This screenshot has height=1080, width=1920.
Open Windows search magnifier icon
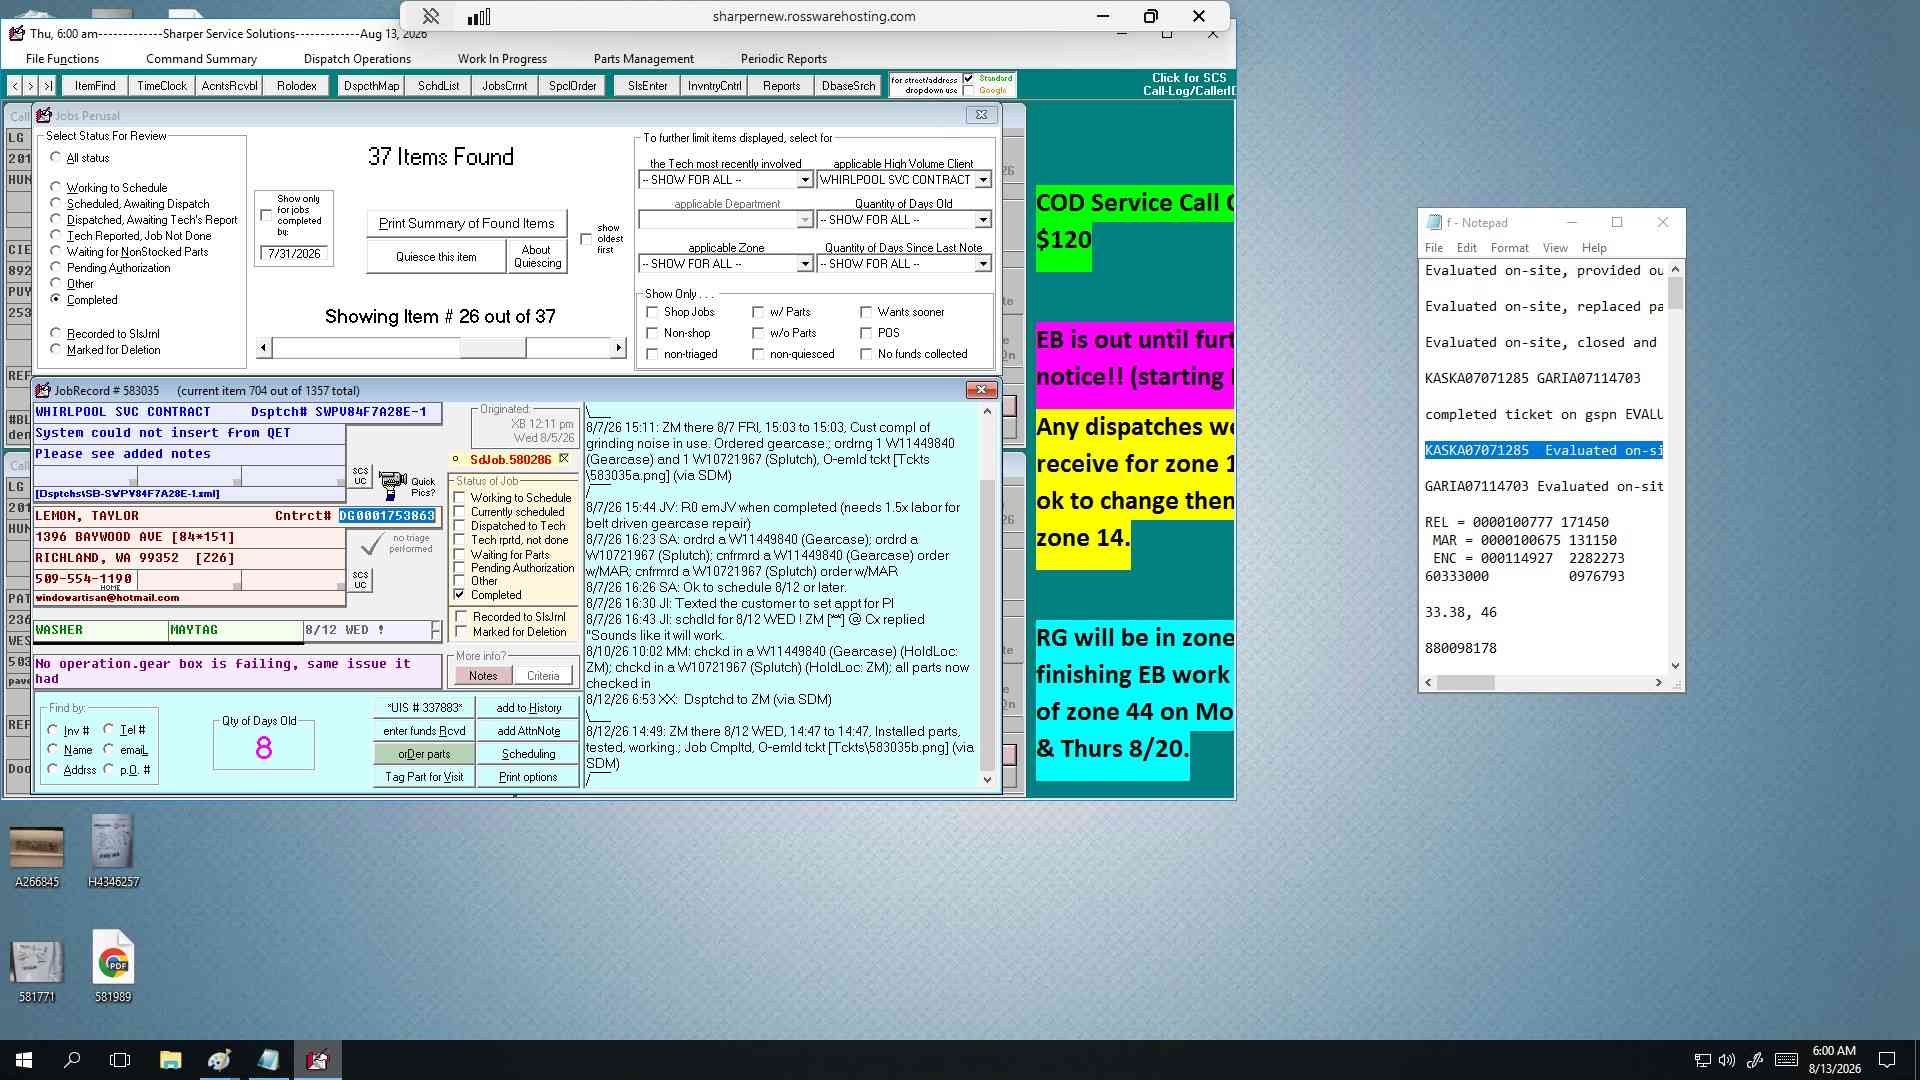(x=72, y=1060)
